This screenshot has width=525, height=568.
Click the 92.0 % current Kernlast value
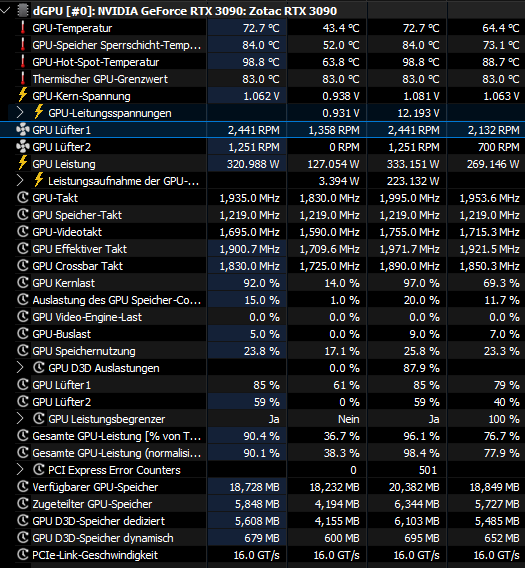(261, 283)
